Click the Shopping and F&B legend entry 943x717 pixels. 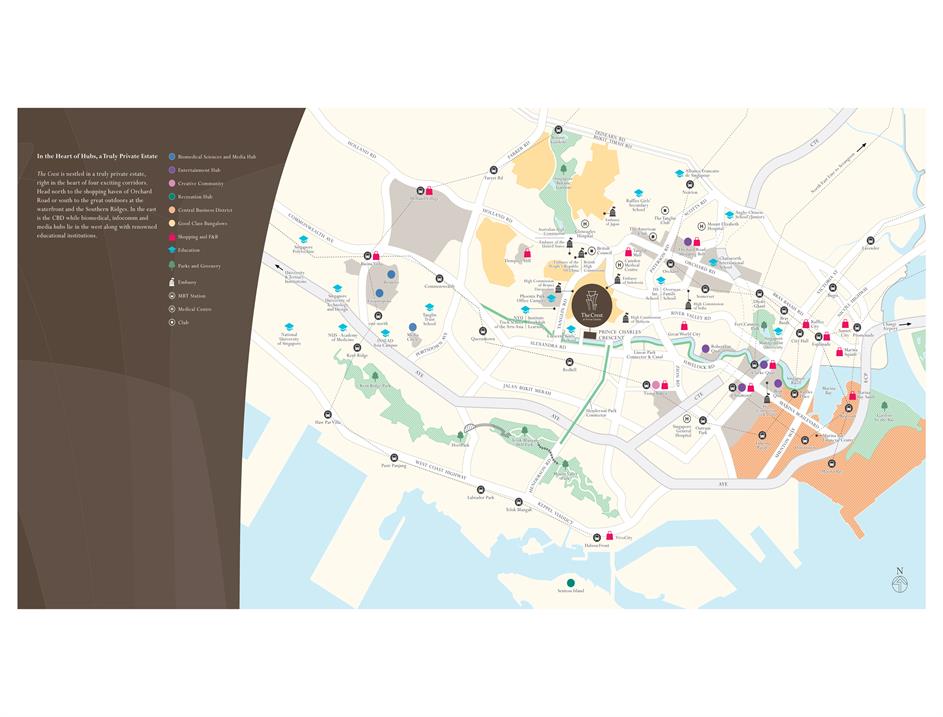[198, 237]
